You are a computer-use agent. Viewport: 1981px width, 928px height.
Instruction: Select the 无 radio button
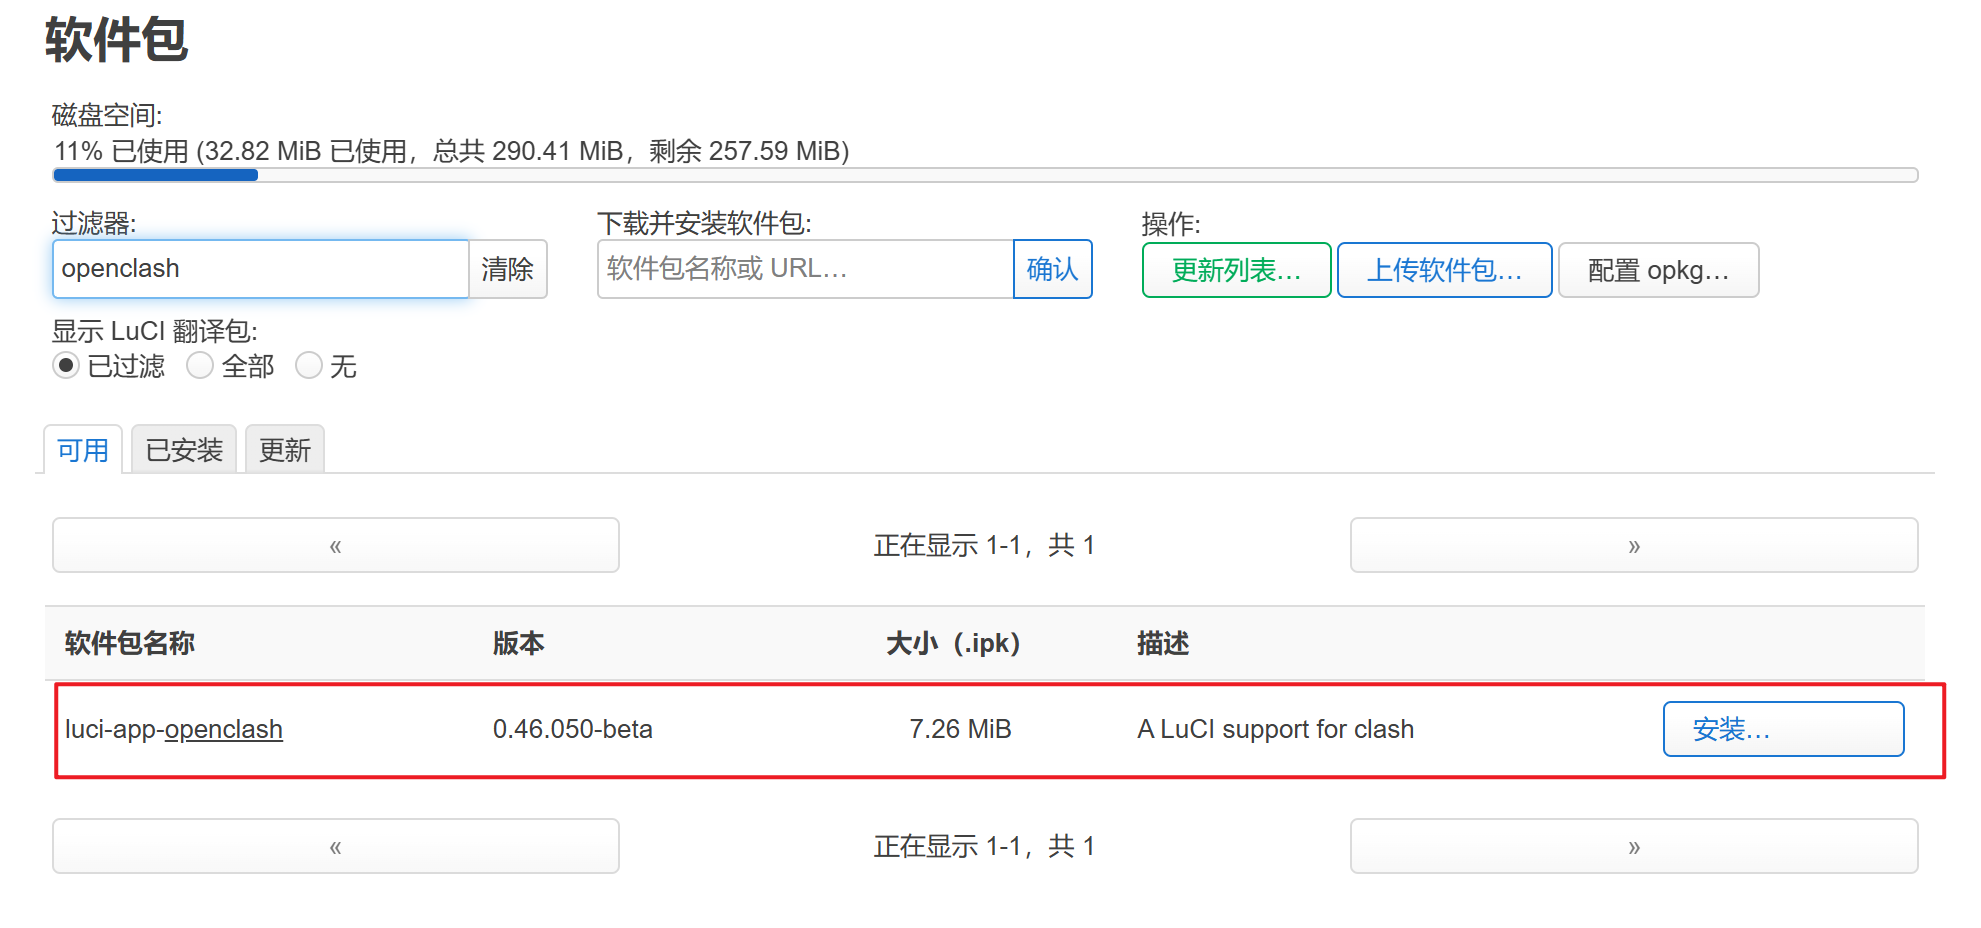tap(309, 366)
